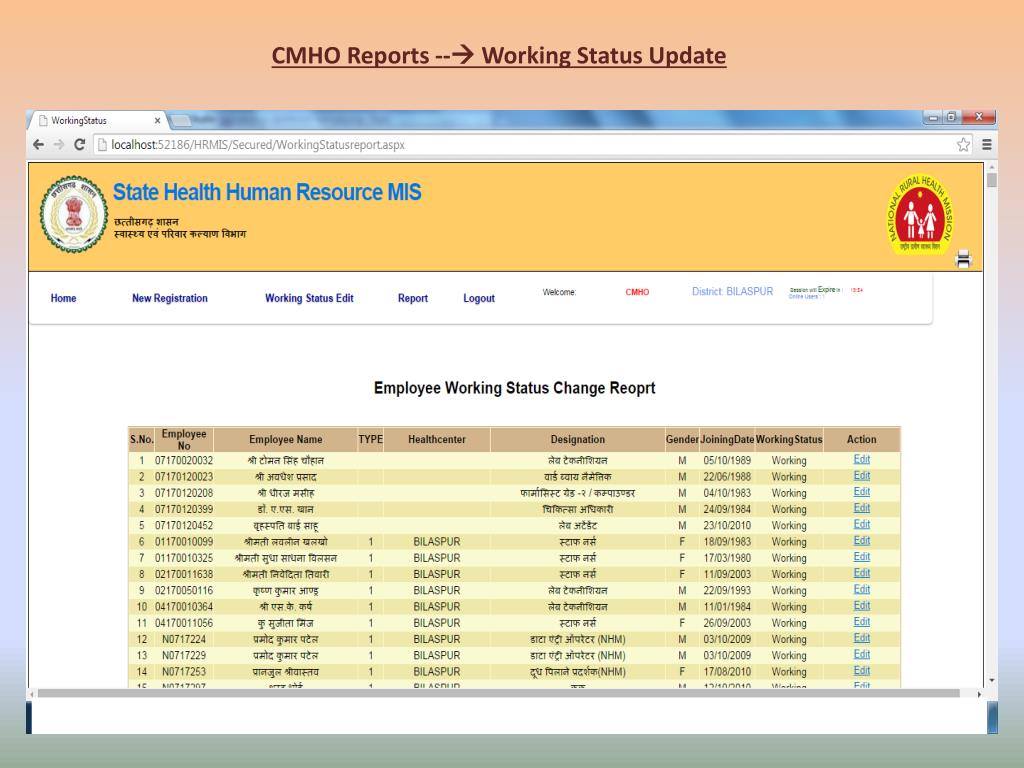The width and height of the screenshot is (1024, 768).
Task: Edit the record for employee 02170050116
Action: point(861,589)
